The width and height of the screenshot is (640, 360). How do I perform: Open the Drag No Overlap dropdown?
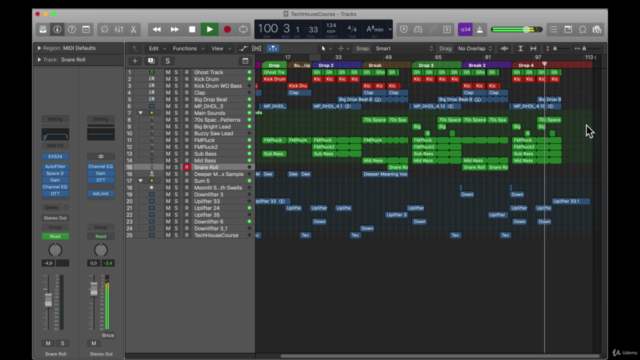tap(475, 49)
